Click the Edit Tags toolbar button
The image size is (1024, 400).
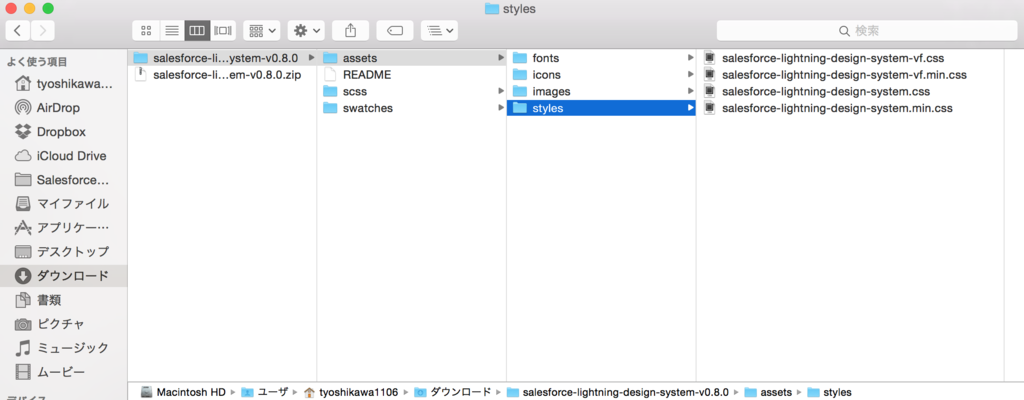pyautogui.click(x=394, y=30)
